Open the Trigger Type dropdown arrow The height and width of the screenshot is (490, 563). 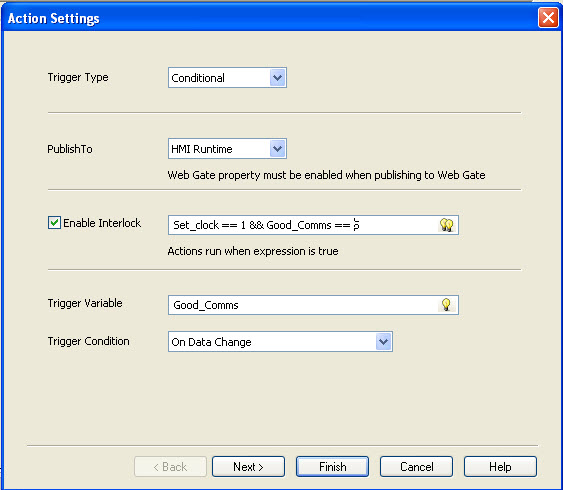(x=277, y=78)
